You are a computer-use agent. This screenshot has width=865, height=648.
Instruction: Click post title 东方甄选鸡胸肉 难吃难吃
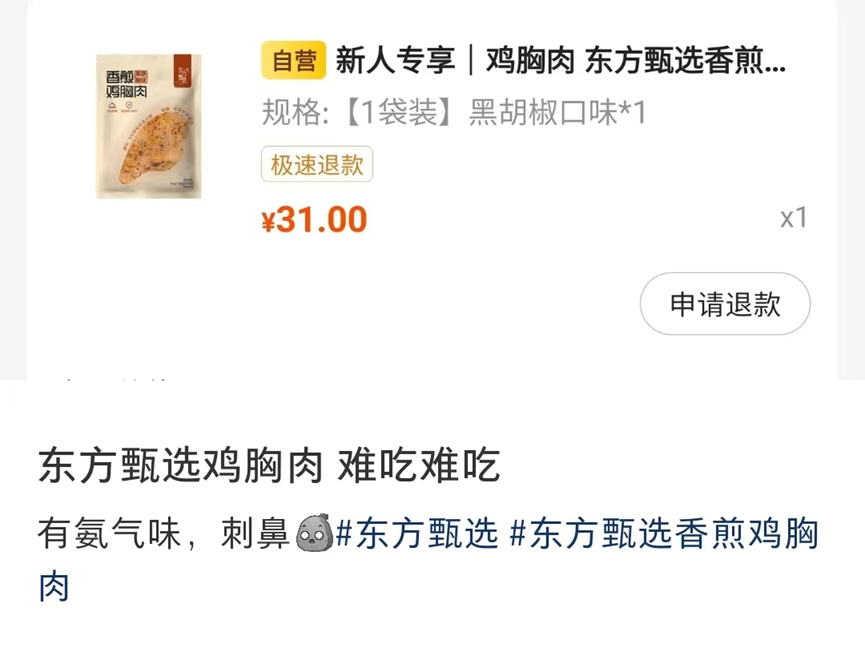269,466
